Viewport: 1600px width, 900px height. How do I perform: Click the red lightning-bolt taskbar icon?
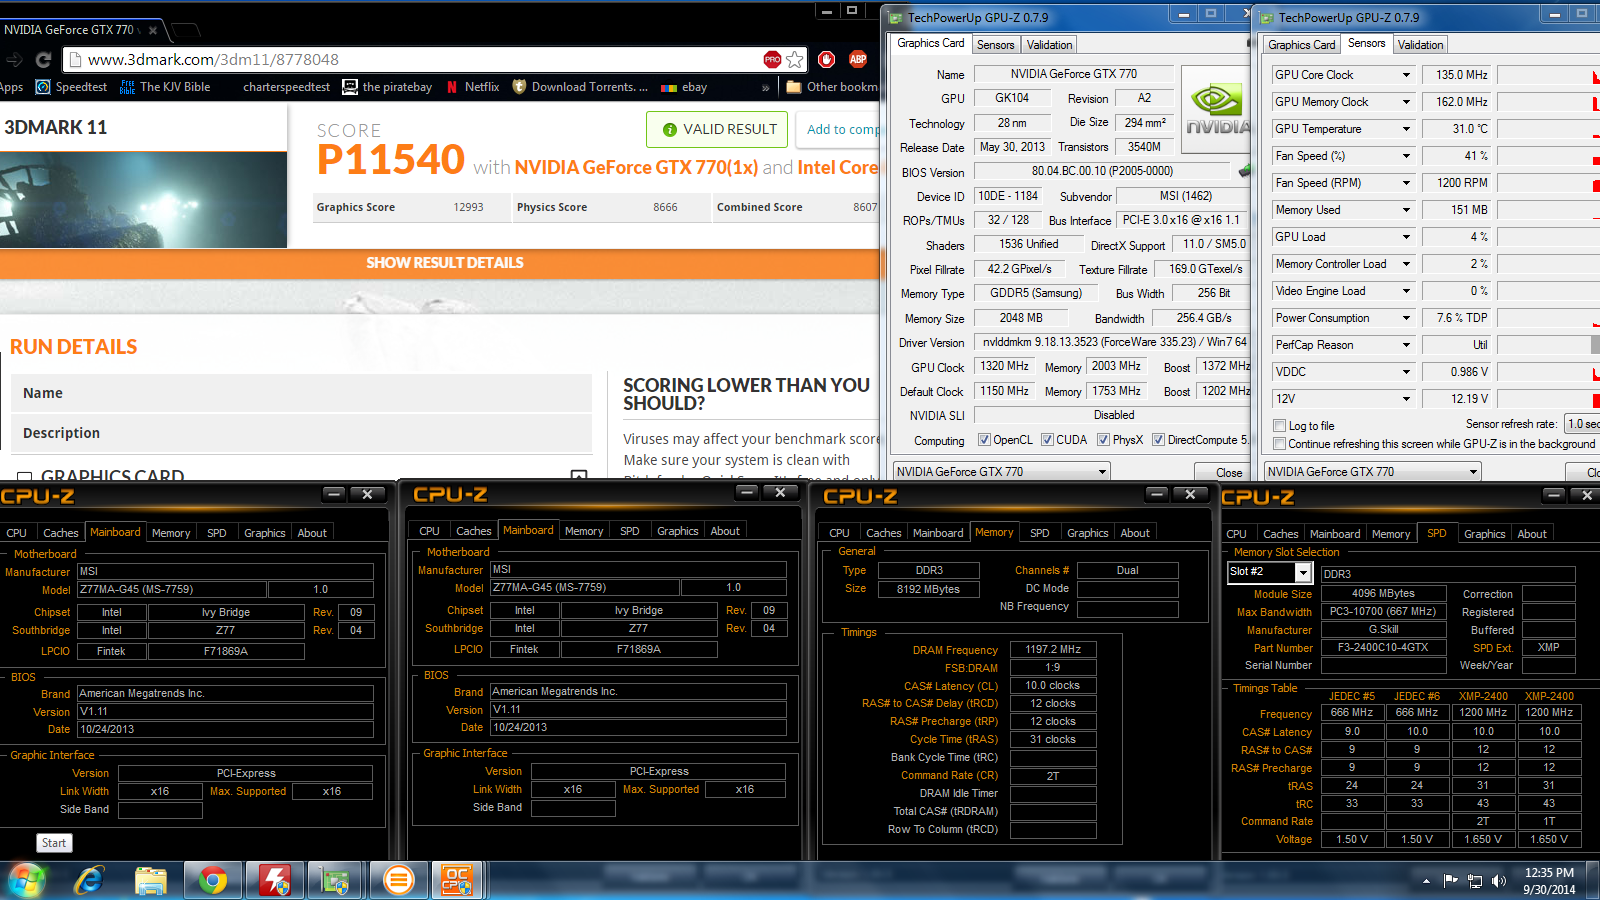[274, 881]
